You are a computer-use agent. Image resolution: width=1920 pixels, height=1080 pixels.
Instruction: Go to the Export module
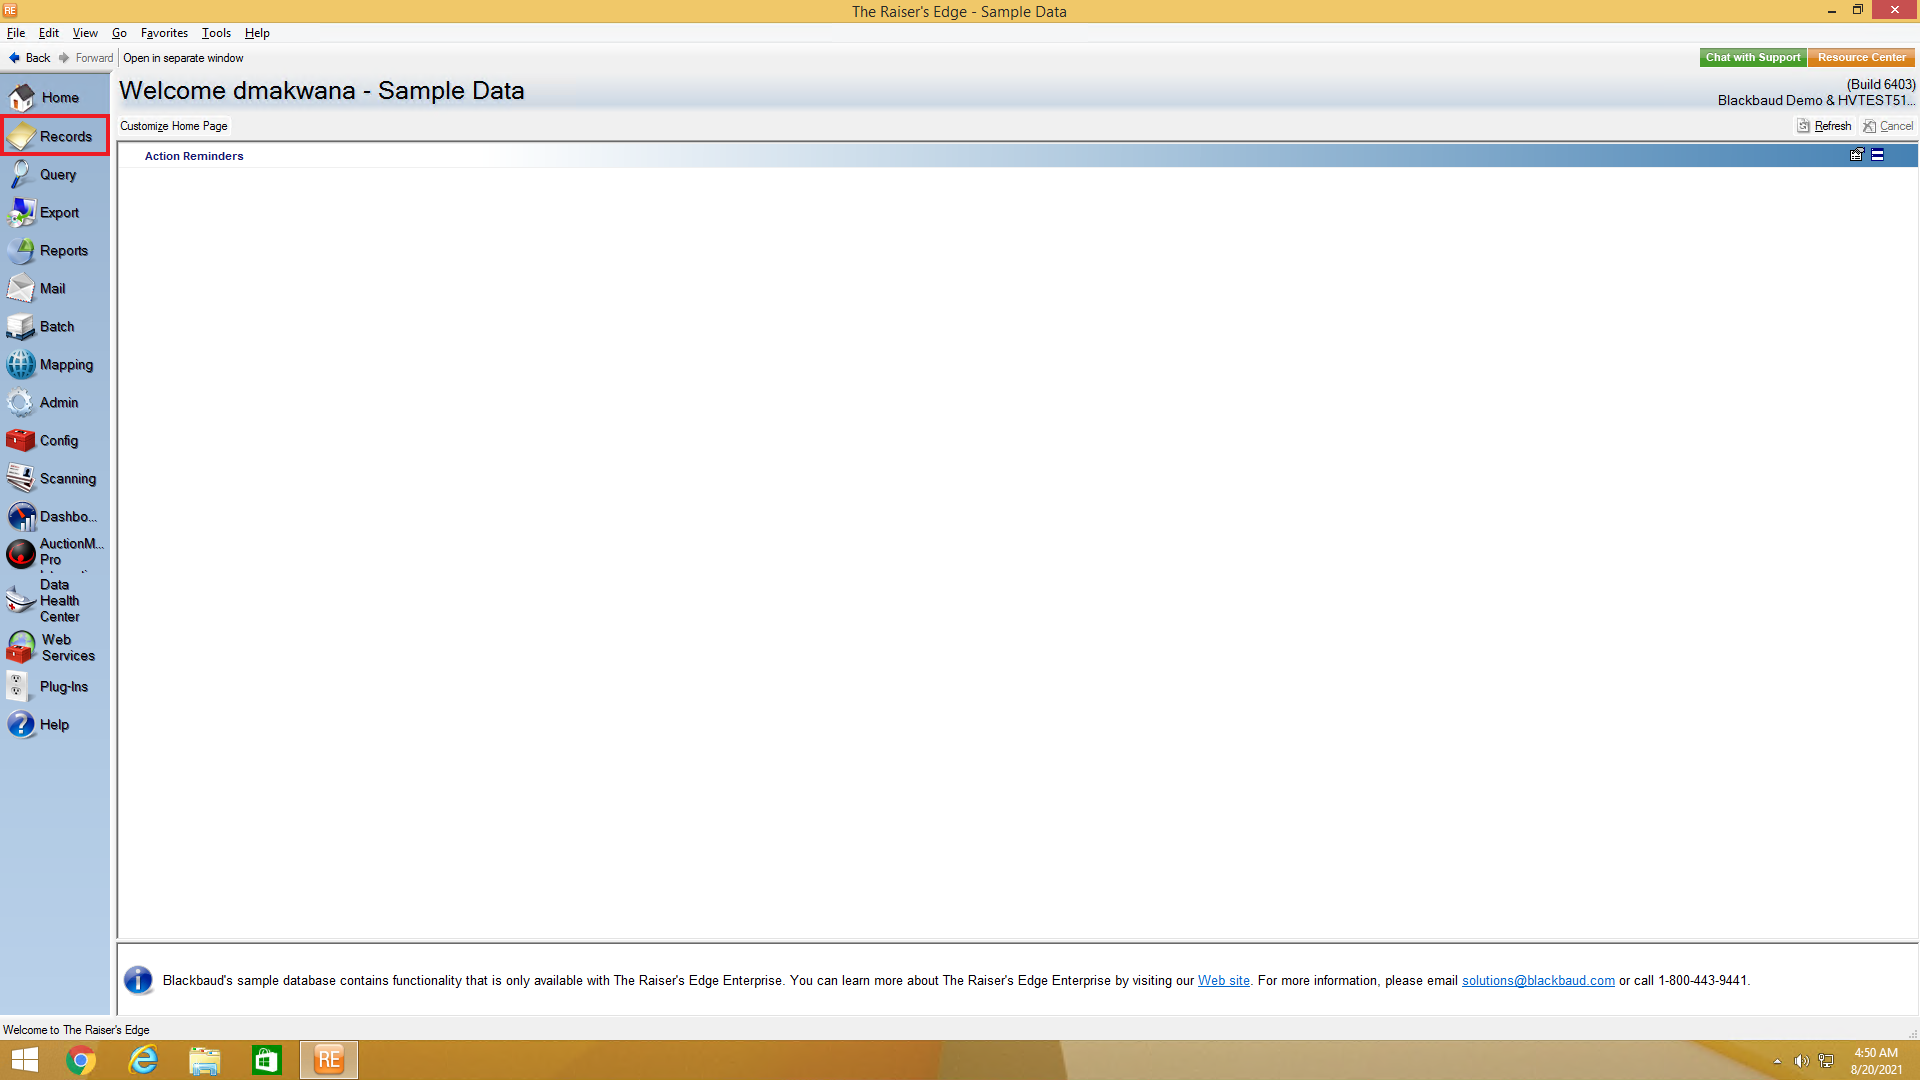pos(55,212)
